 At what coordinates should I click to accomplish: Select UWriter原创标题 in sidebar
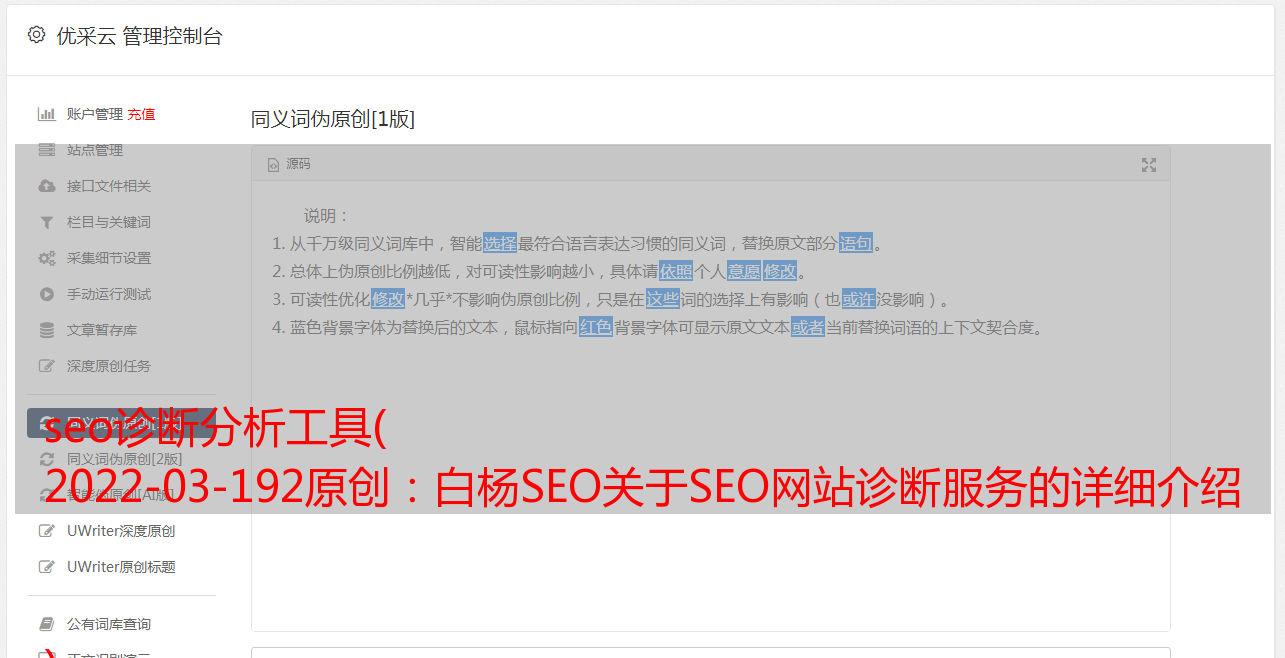pos(121,567)
